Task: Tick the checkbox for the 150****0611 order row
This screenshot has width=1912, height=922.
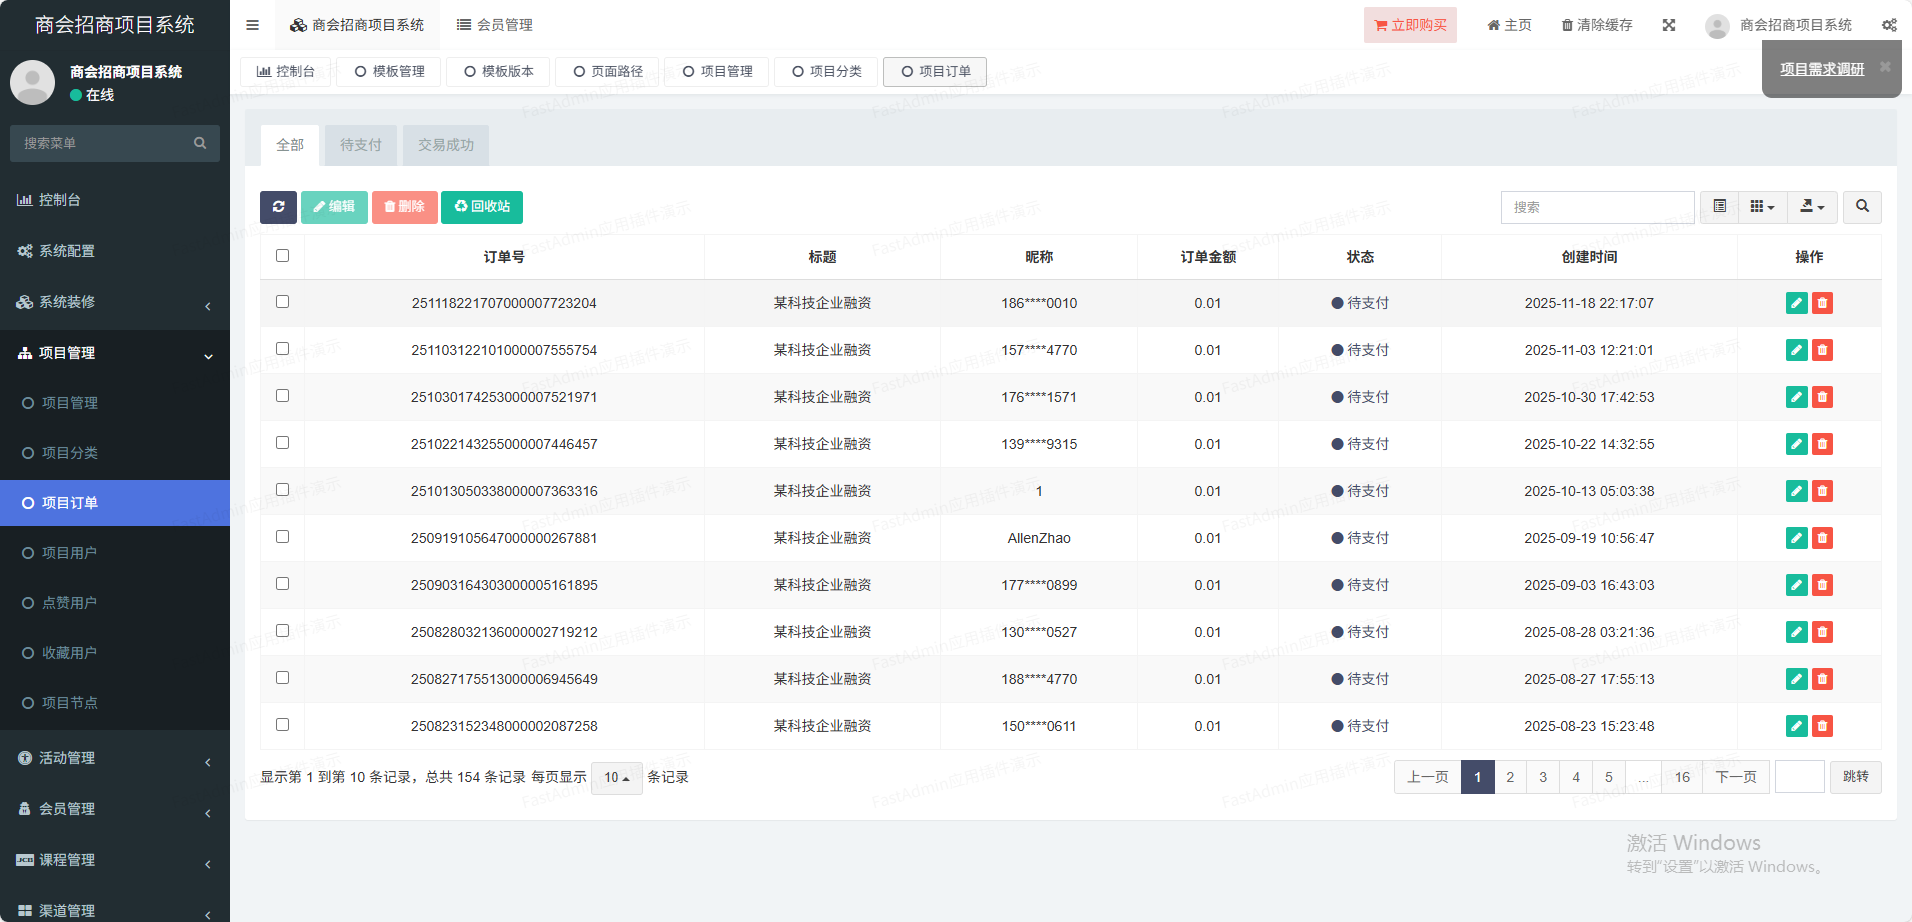Action: coord(283,725)
